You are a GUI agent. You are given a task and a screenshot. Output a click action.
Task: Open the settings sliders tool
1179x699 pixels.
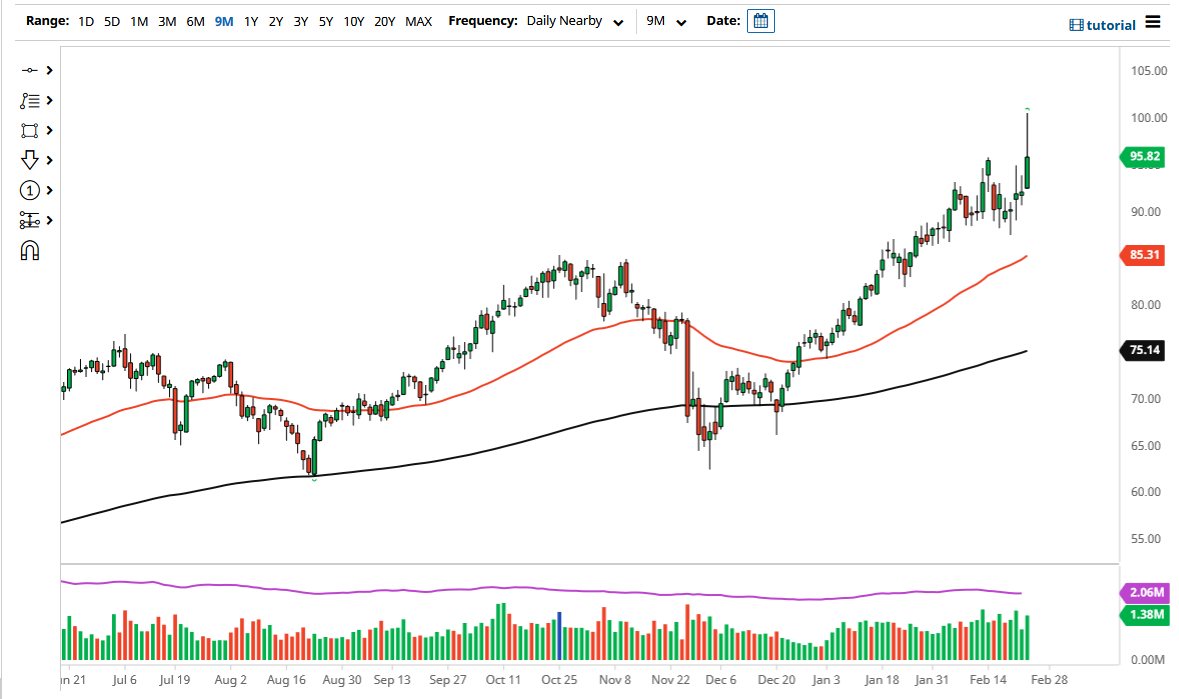[x=30, y=220]
